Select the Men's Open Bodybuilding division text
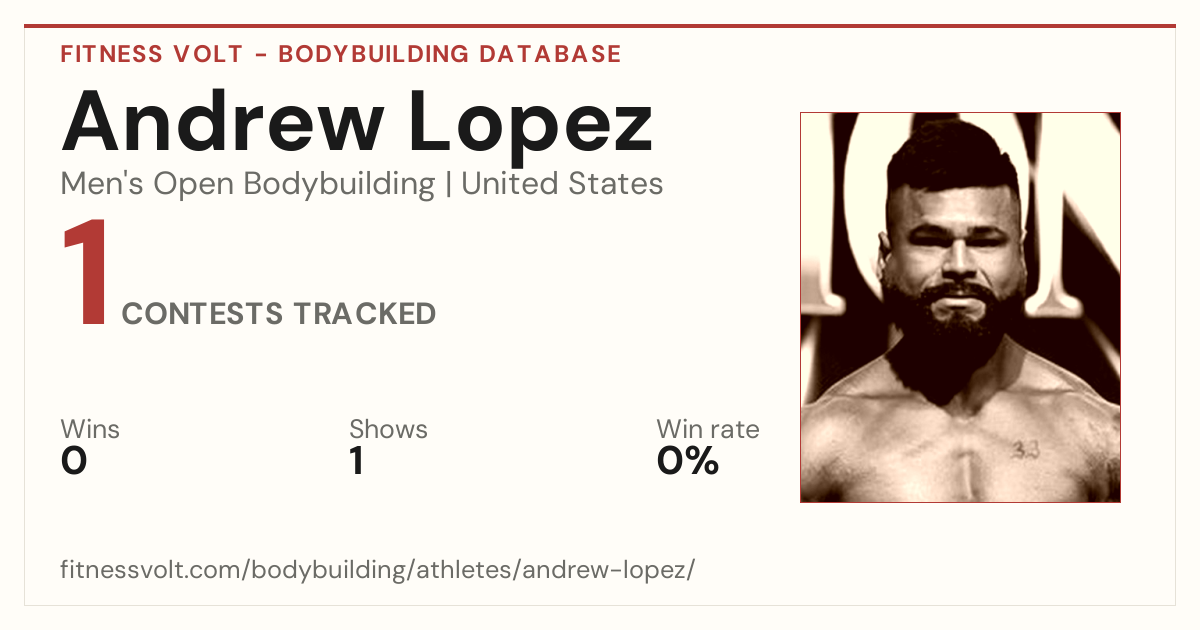Image resolution: width=1200 pixels, height=630 pixels. click(248, 184)
